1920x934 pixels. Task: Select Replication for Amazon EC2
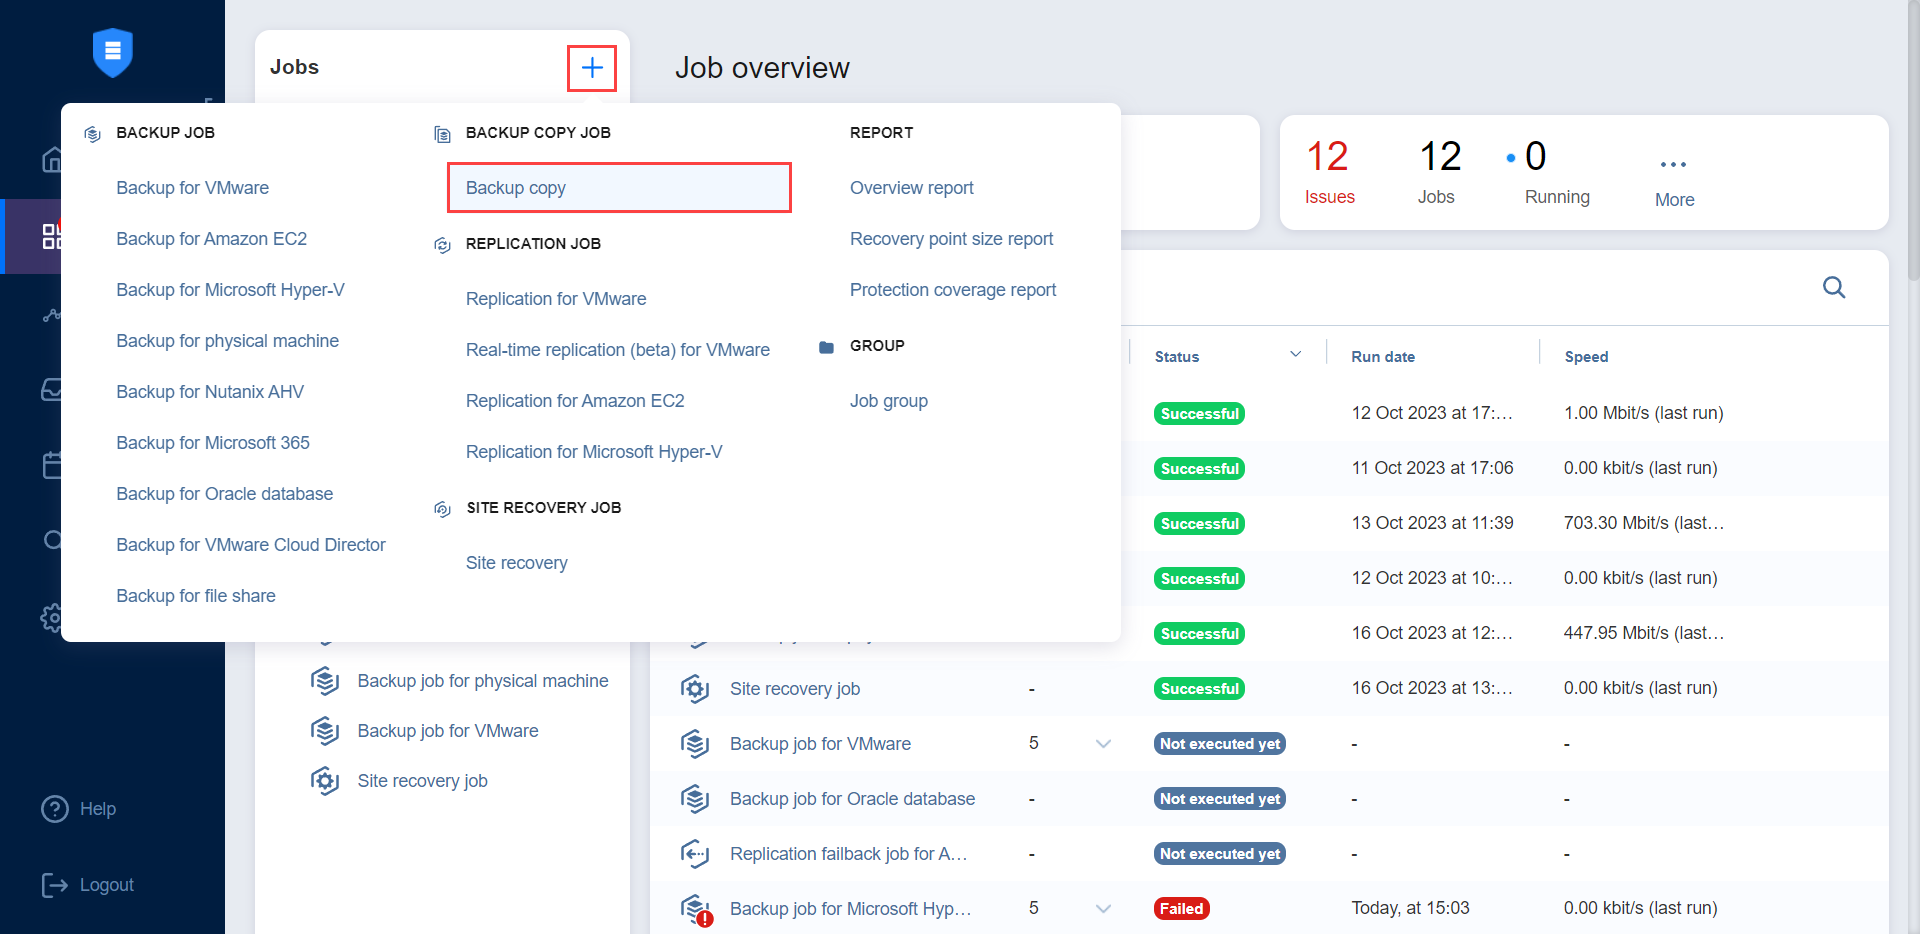tap(575, 401)
